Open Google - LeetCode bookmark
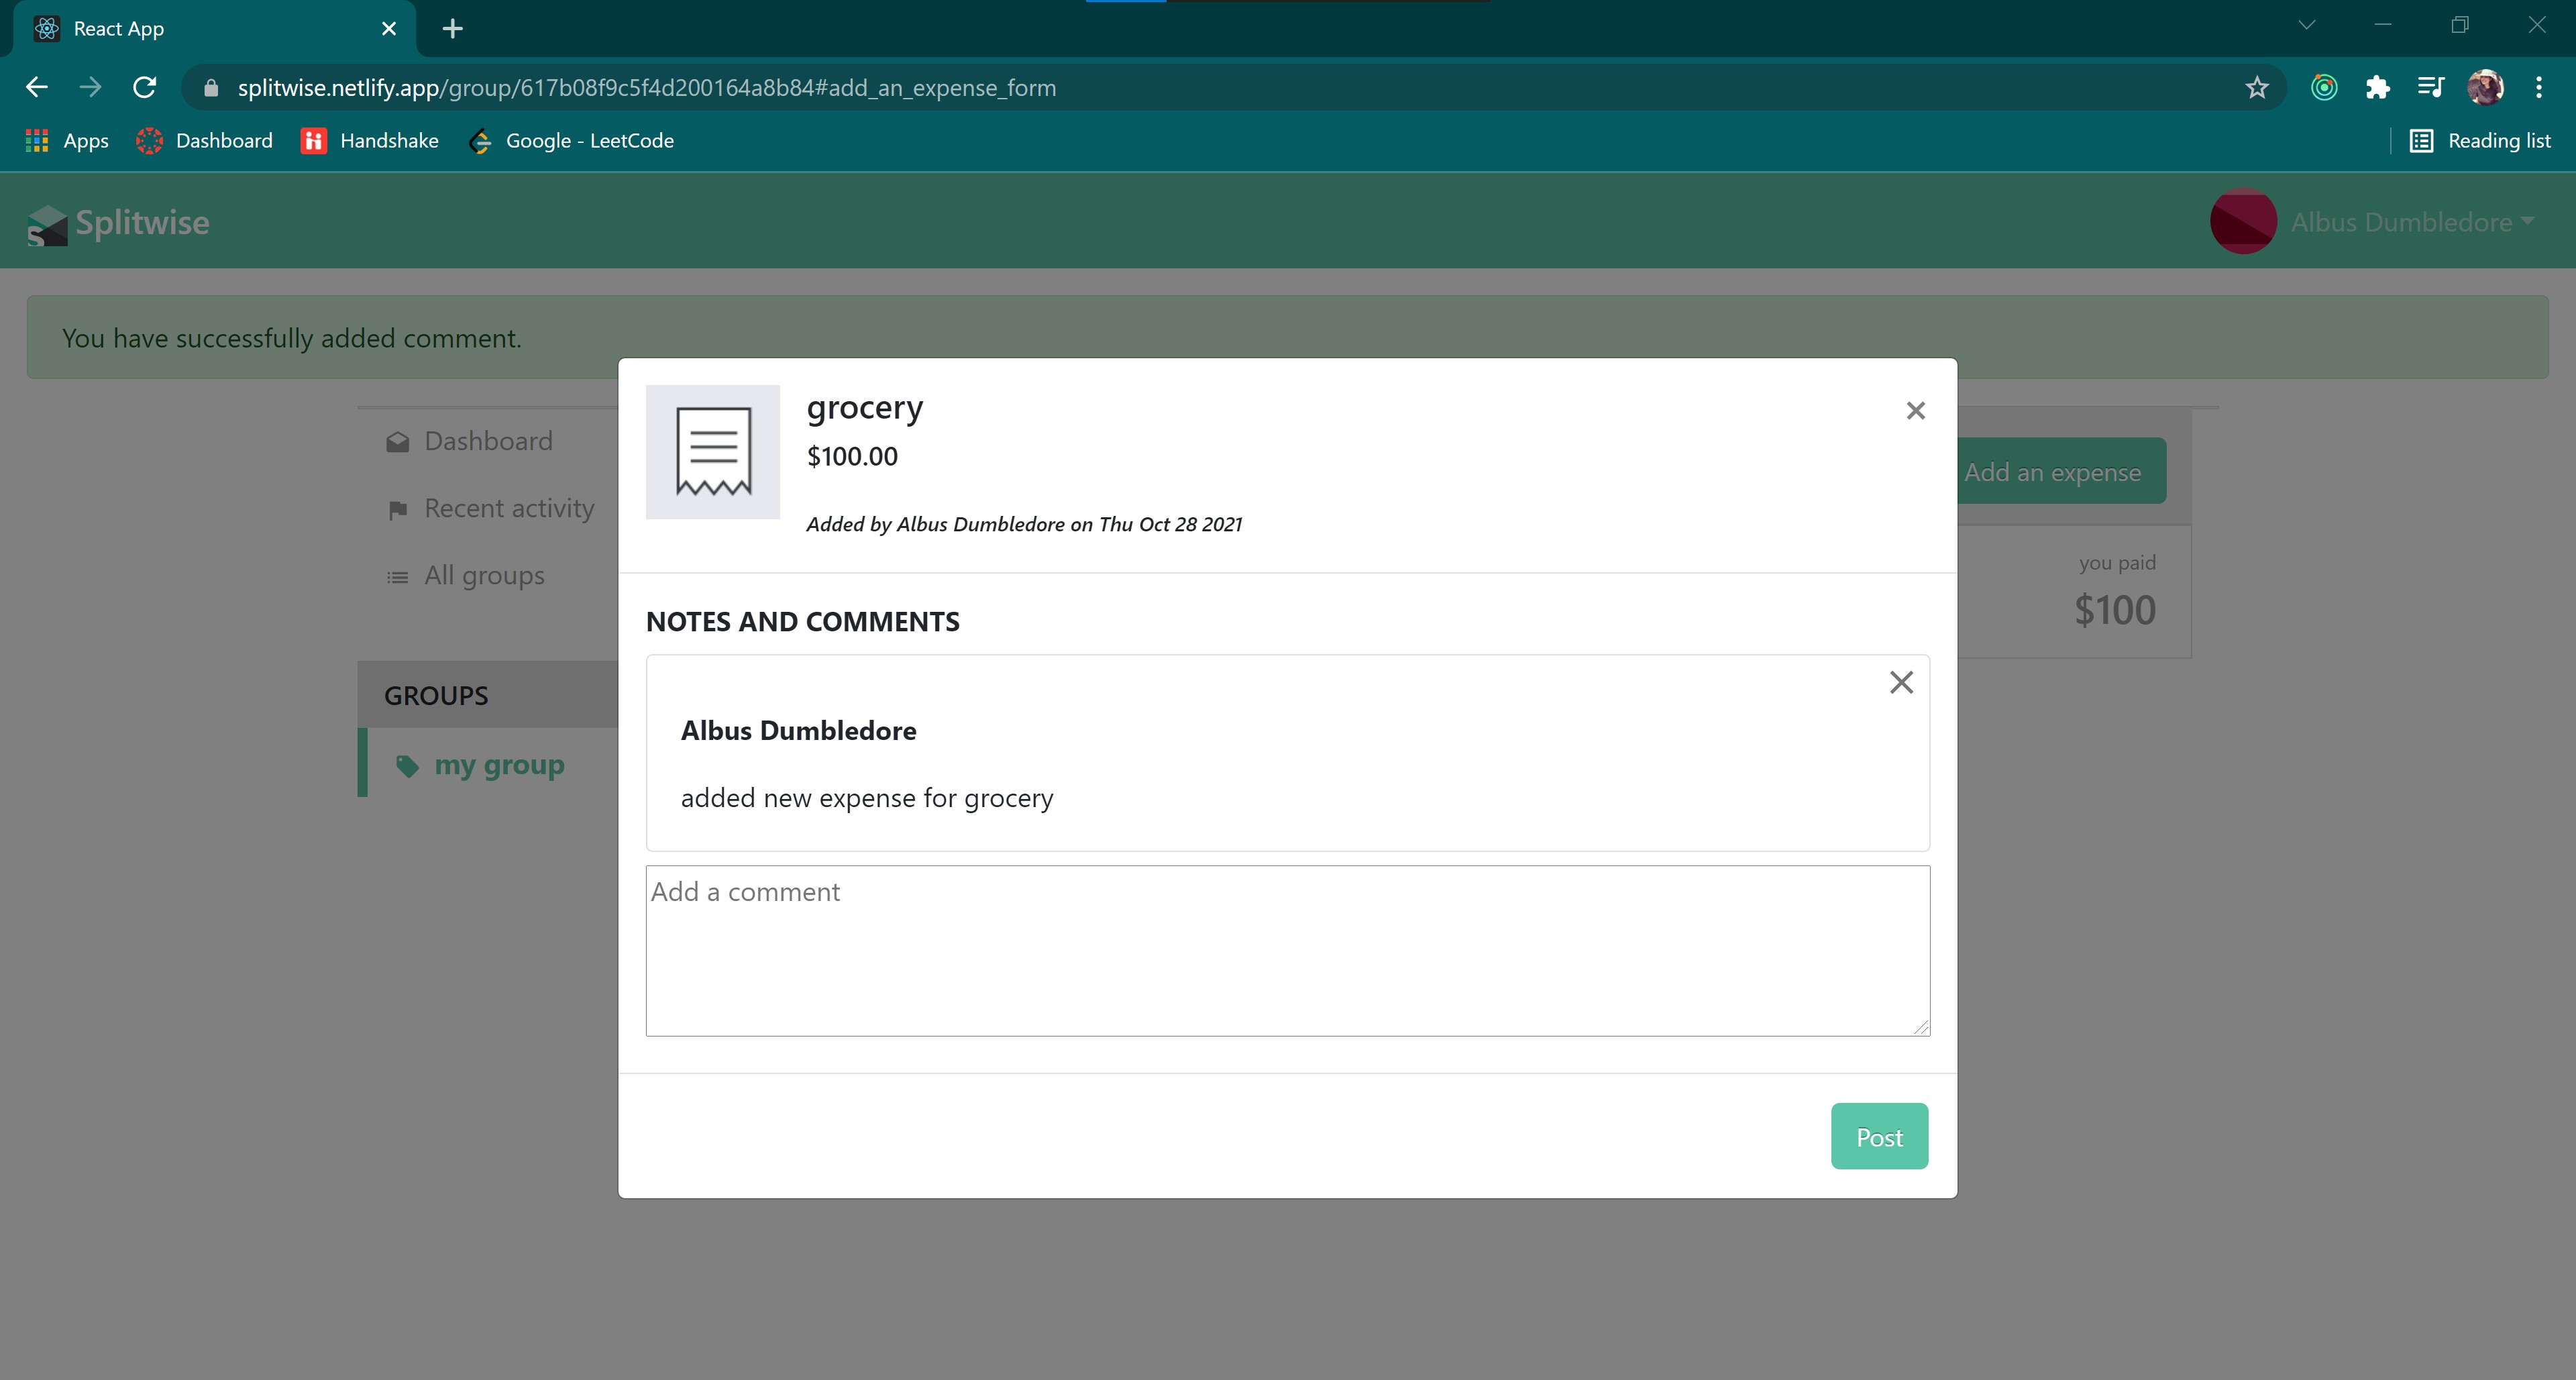Image resolution: width=2576 pixels, height=1380 pixels. [x=571, y=141]
